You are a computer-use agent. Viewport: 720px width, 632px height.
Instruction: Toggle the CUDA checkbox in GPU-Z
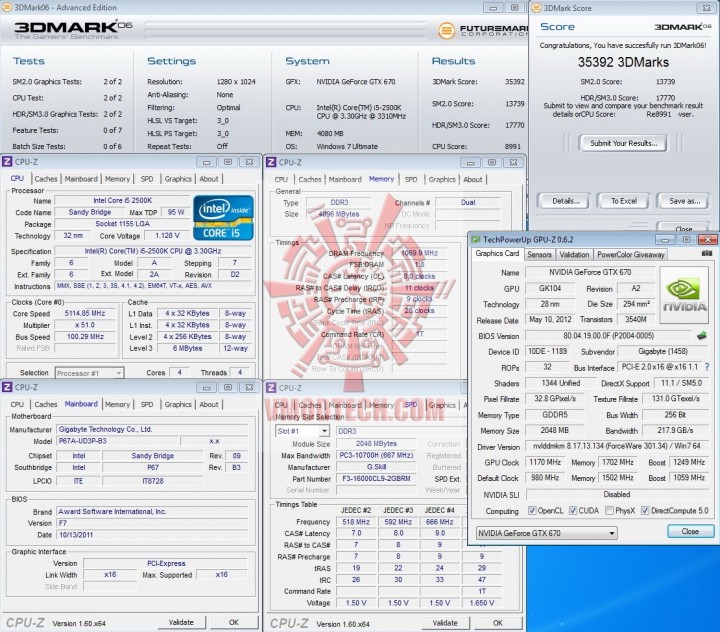point(573,510)
